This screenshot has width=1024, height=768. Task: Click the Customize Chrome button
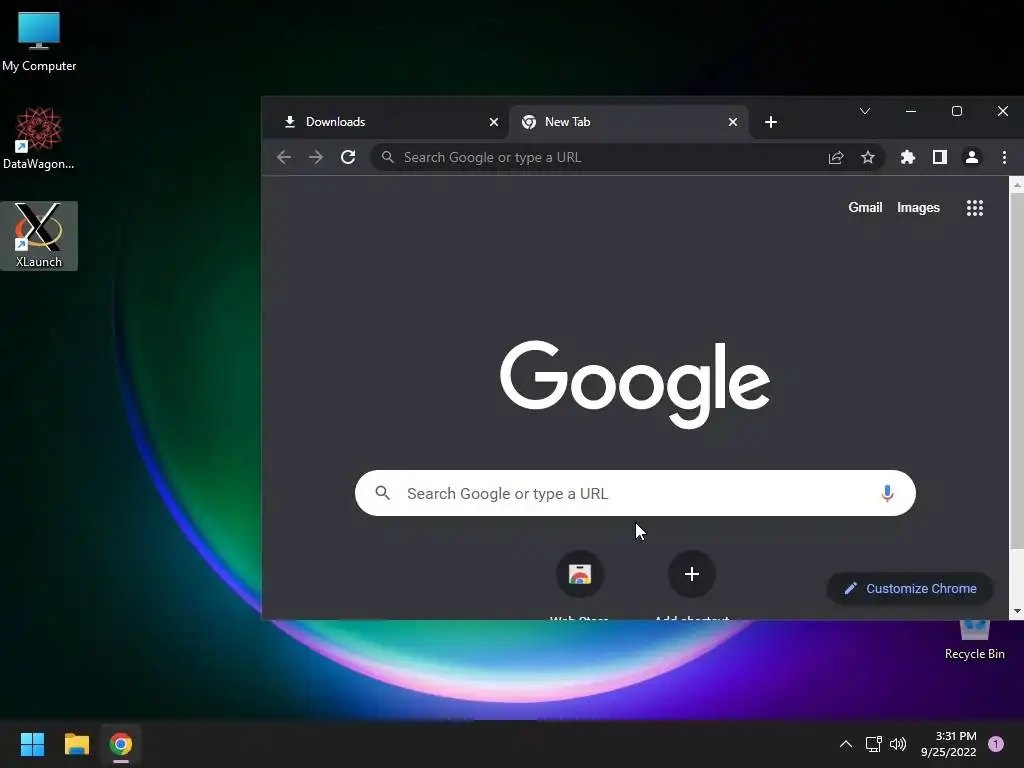tap(910, 588)
